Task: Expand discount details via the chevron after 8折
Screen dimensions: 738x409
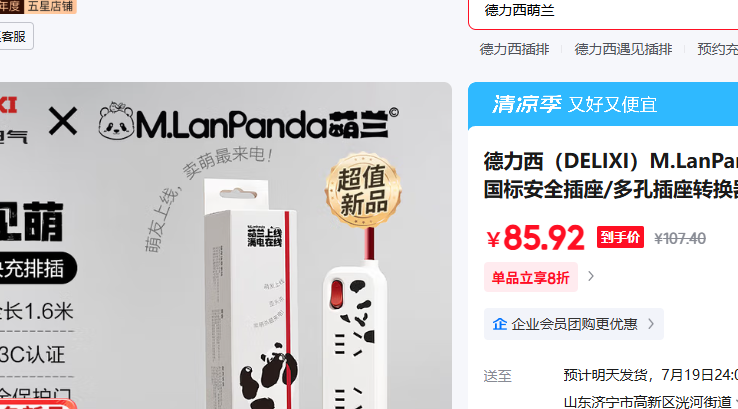Action: [x=591, y=276]
